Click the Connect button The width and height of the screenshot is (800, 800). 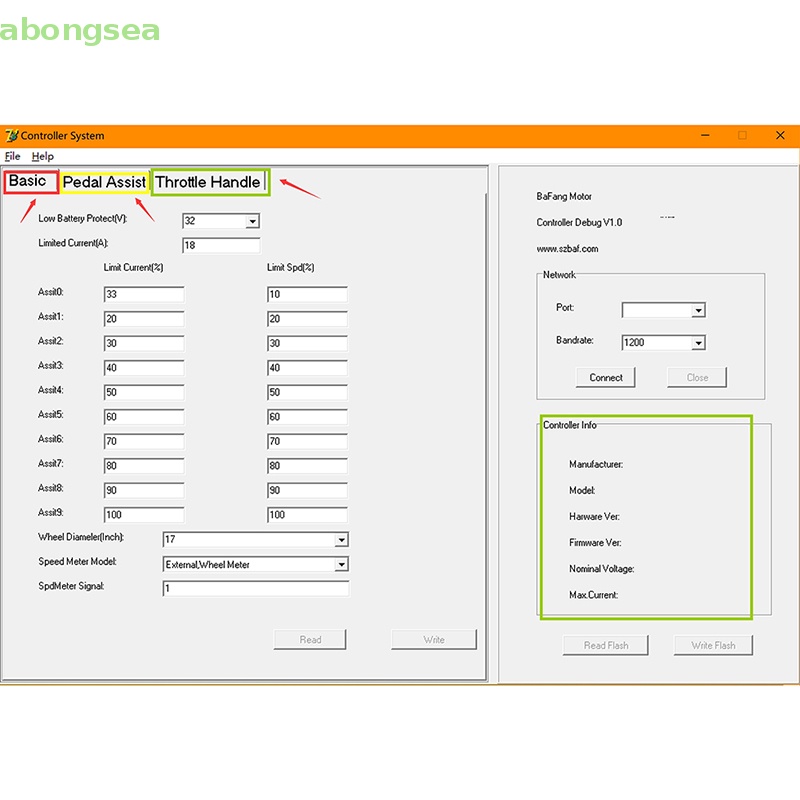[606, 378]
